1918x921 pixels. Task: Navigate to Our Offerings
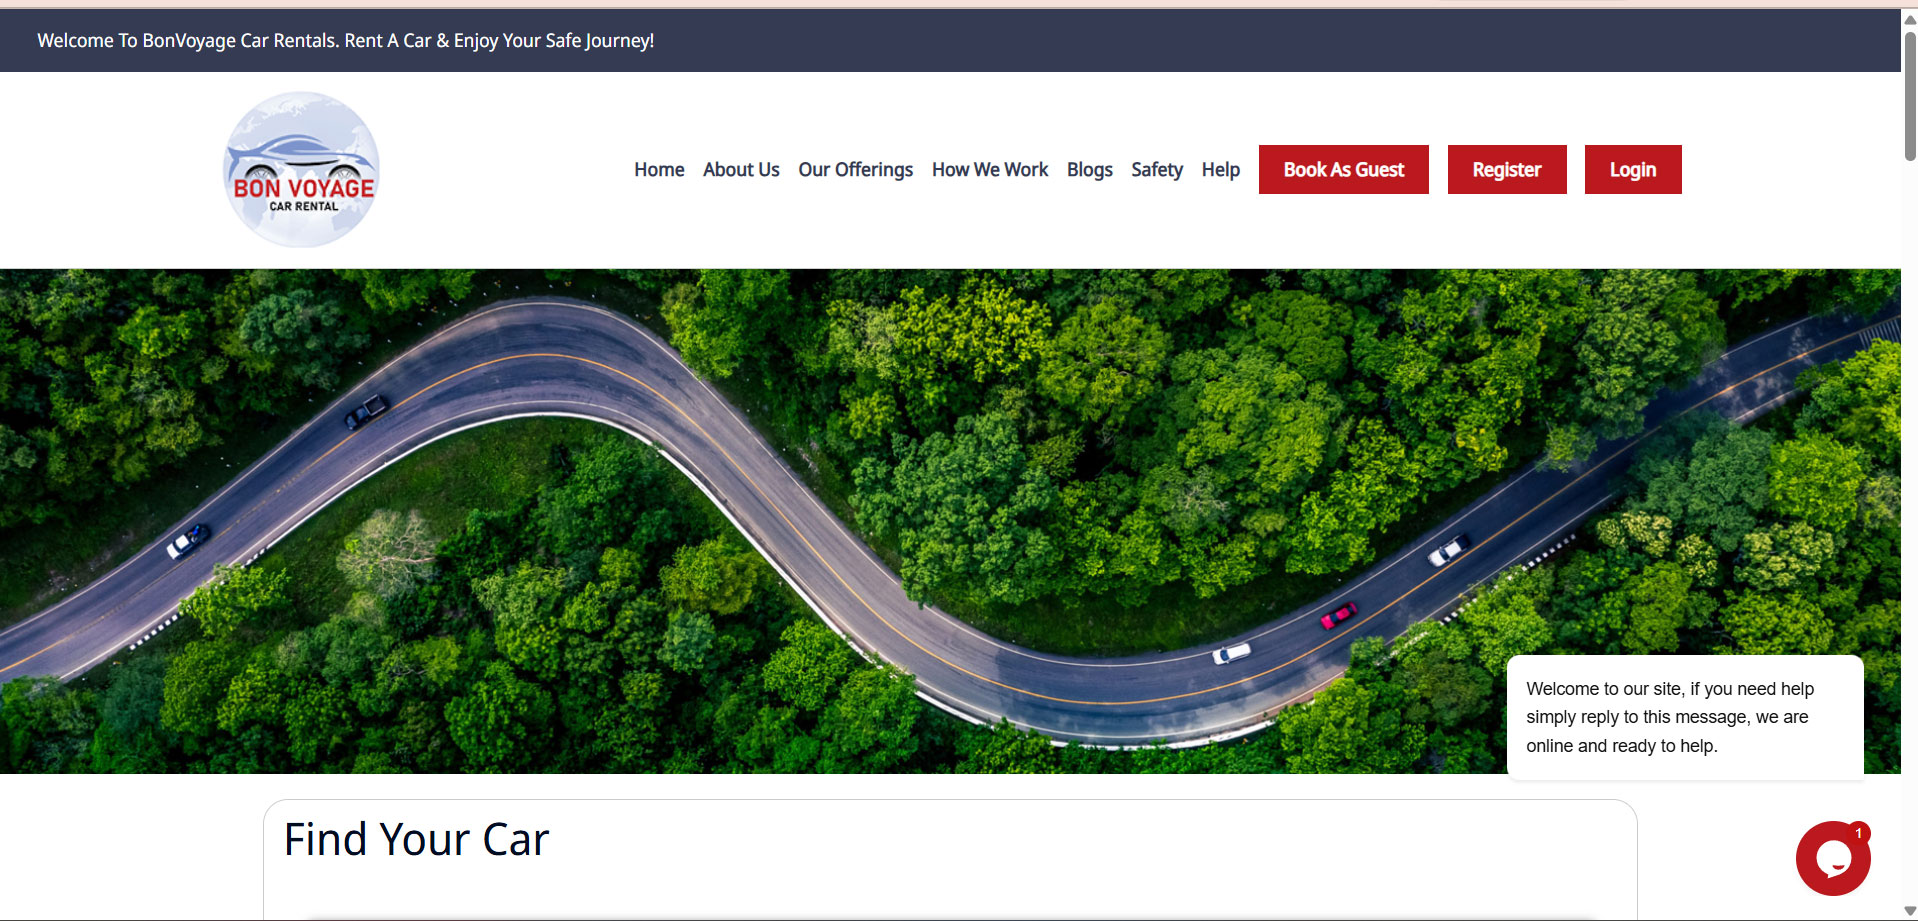[855, 169]
